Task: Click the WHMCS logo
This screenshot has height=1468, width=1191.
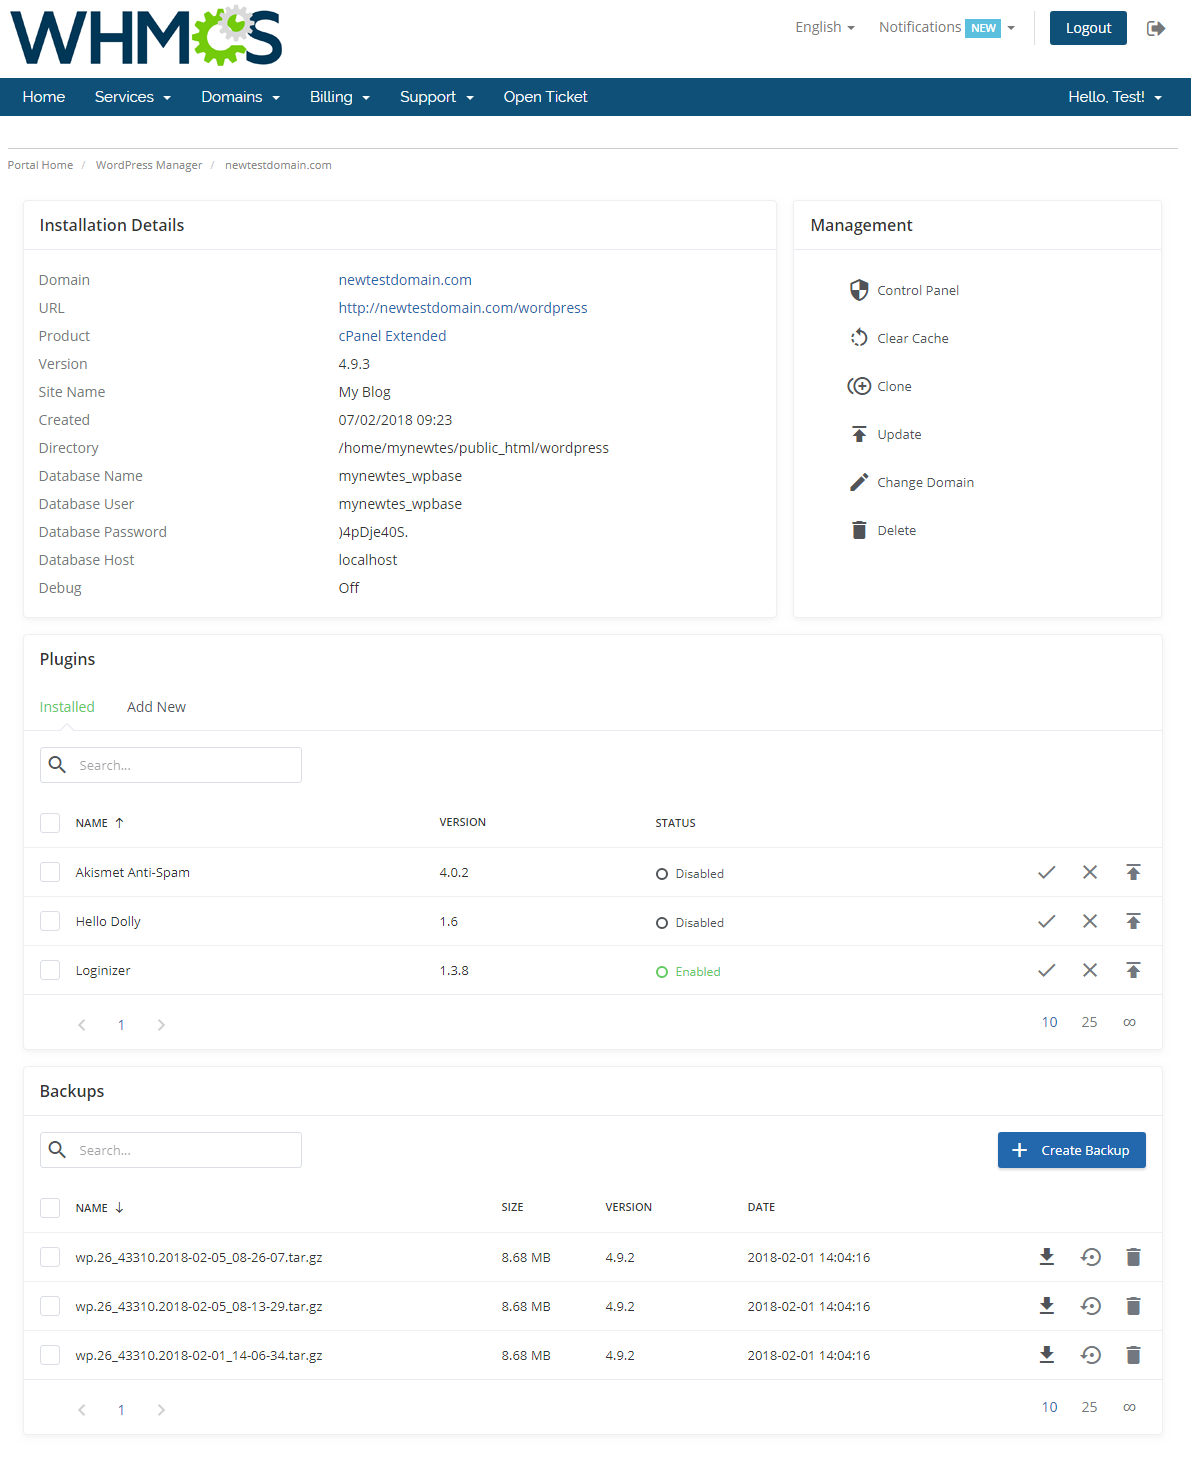Action: point(146,36)
